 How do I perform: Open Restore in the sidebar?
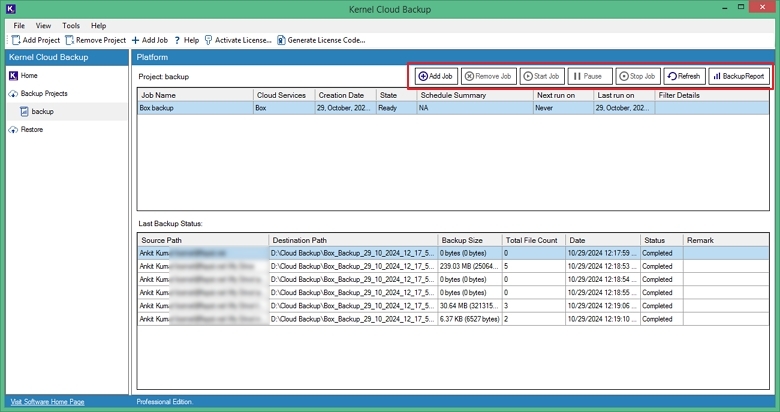(26, 129)
